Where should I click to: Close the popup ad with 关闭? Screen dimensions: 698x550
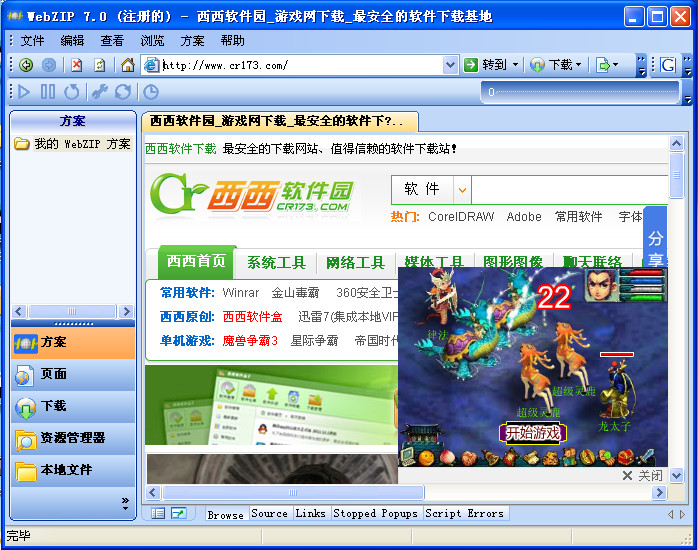click(642, 476)
